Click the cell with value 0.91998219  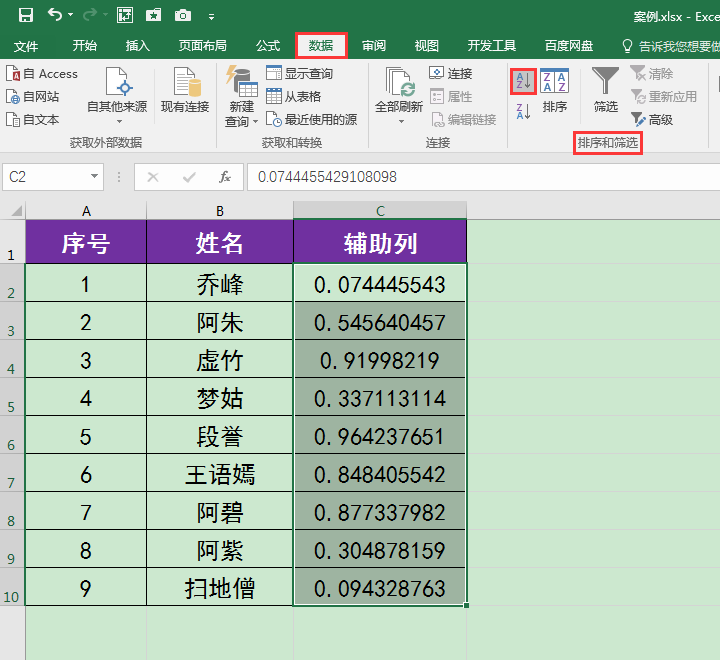380,359
